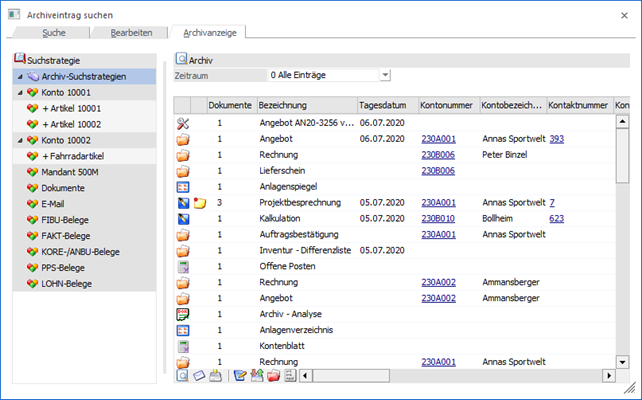The height and width of the screenshot is (400, 642).
Task: Click the Archiv - Analyse row icon
Action: 182,314
